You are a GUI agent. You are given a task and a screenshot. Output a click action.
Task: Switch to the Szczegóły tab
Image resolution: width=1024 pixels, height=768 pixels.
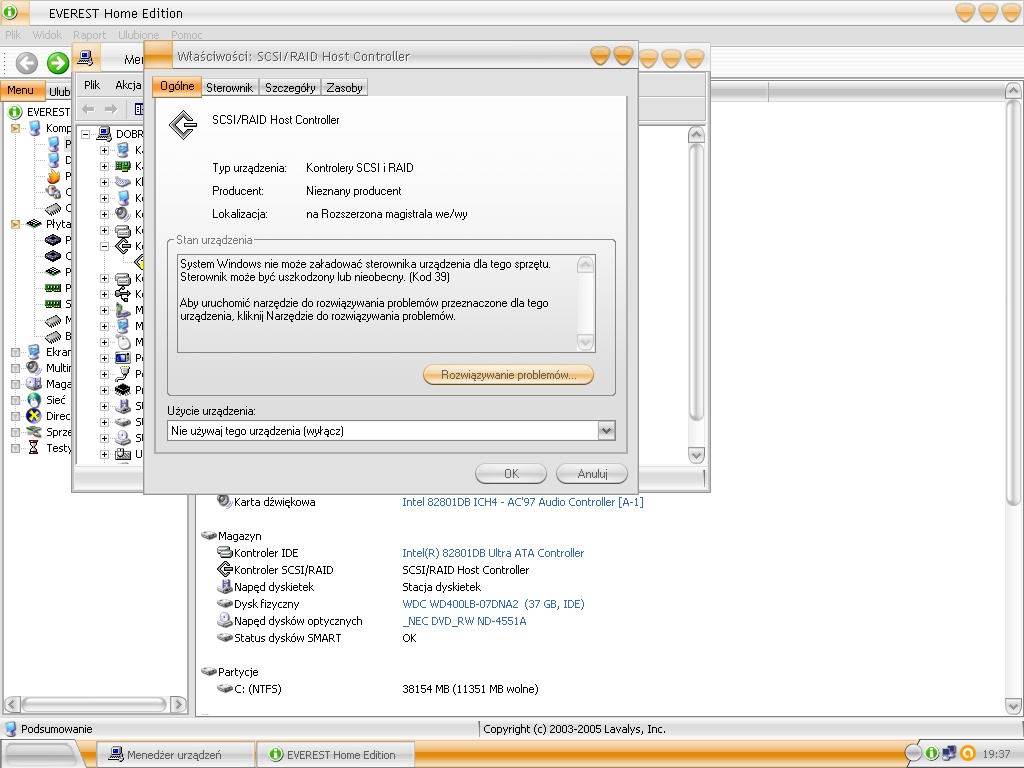coord(290,88)
